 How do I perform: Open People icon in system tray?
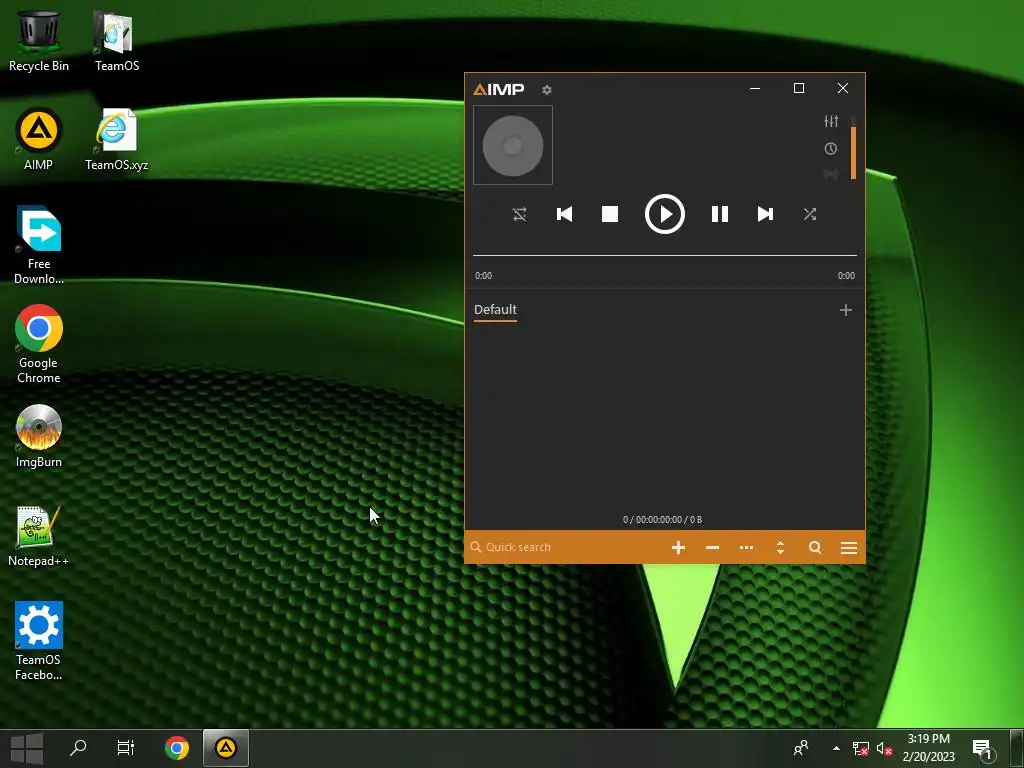coord(801,748)
